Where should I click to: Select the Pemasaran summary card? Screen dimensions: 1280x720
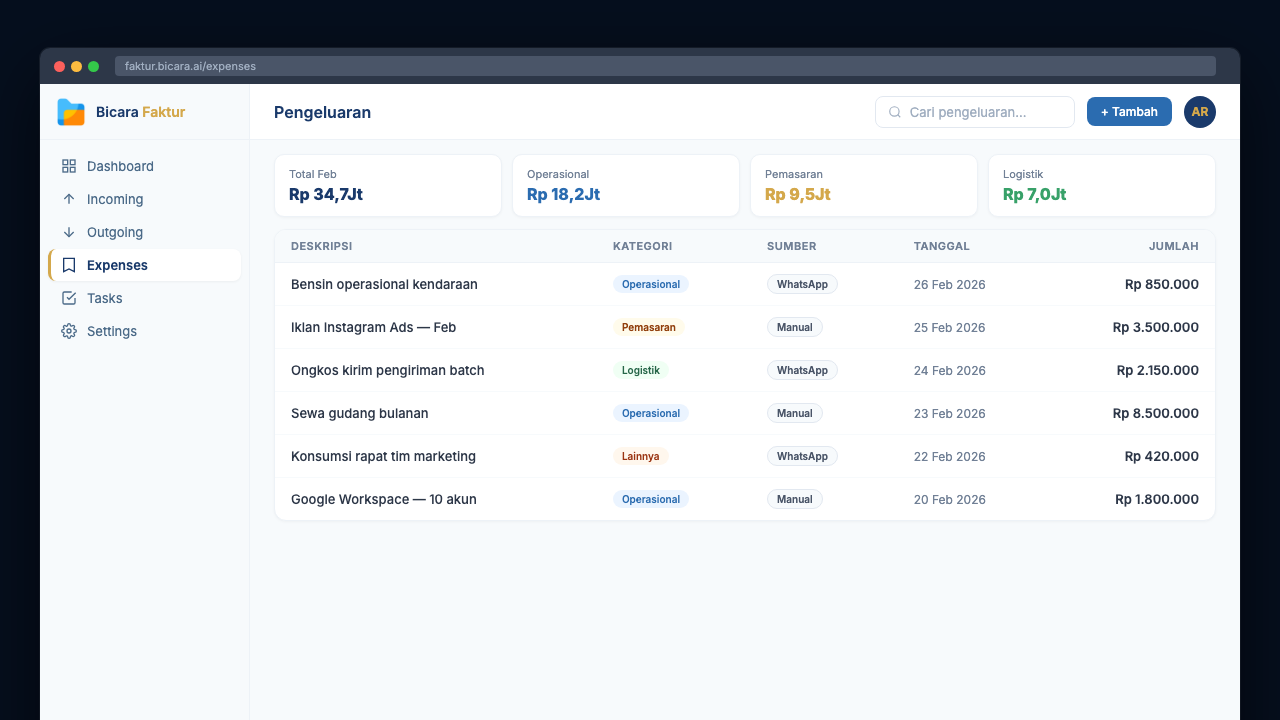(863, 185)
